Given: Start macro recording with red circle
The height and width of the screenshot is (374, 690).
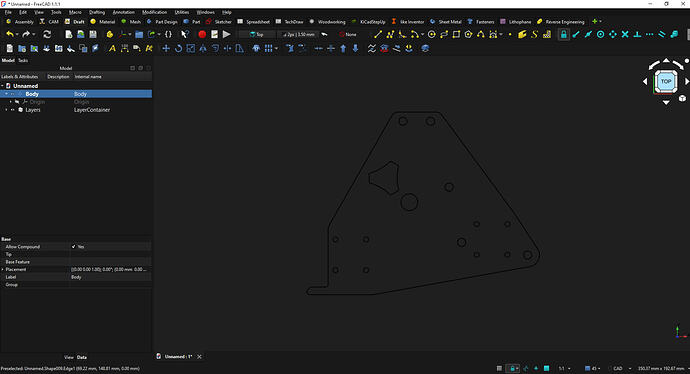Looking at the screenshot, I should (202, 34).
